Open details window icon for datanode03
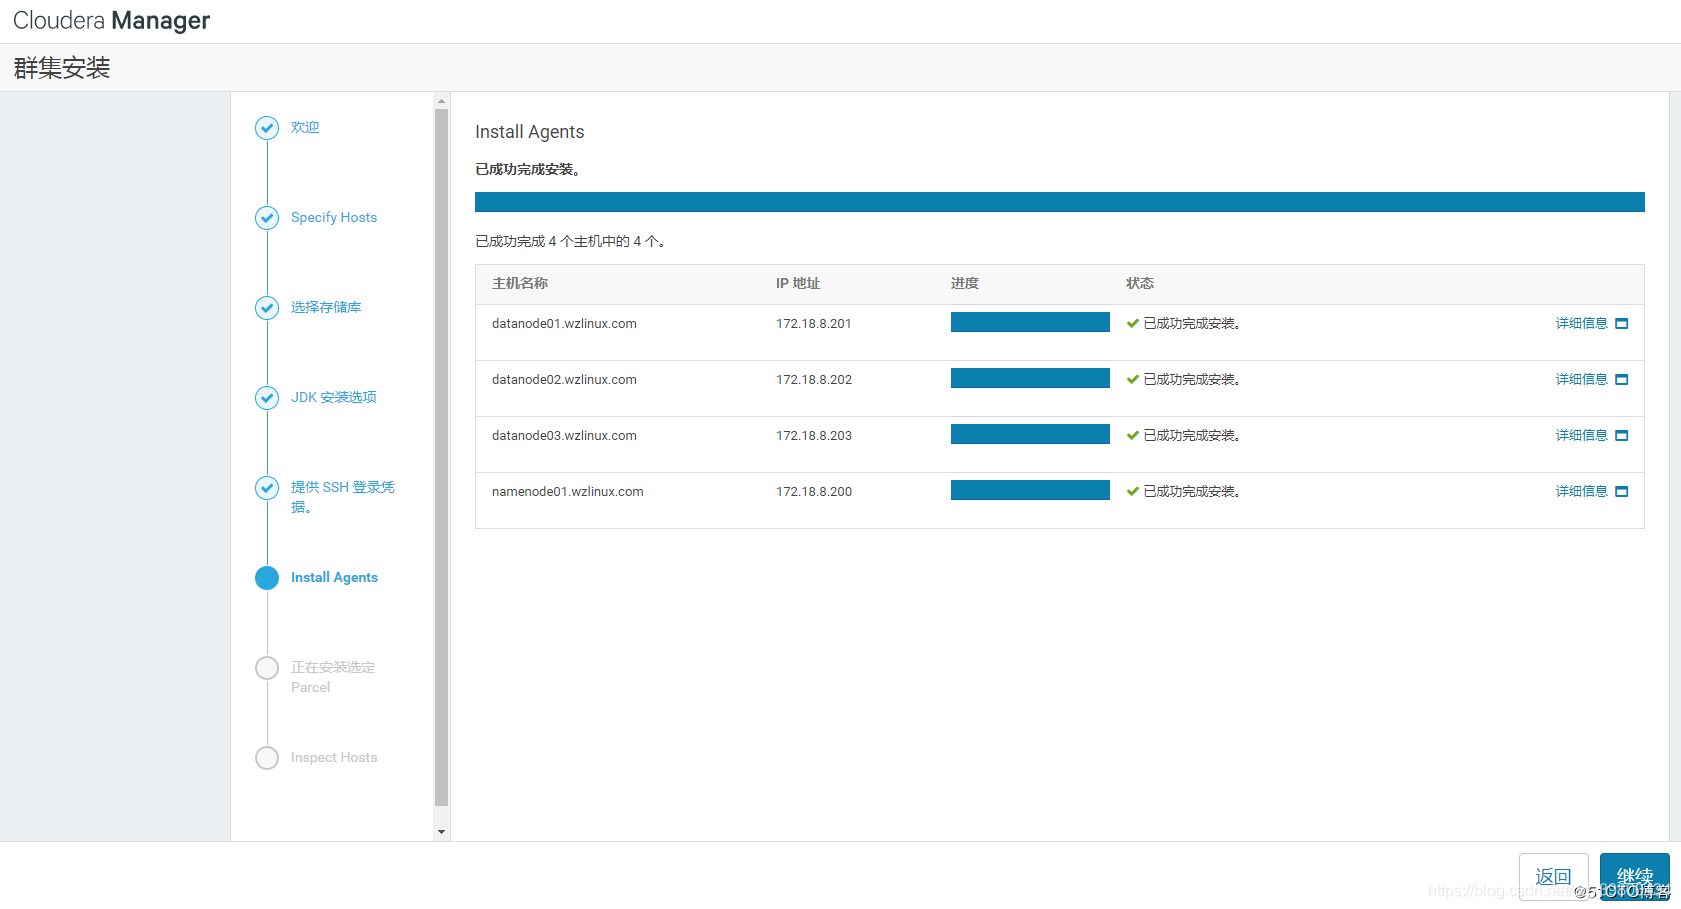 (x=1622, y=436)
